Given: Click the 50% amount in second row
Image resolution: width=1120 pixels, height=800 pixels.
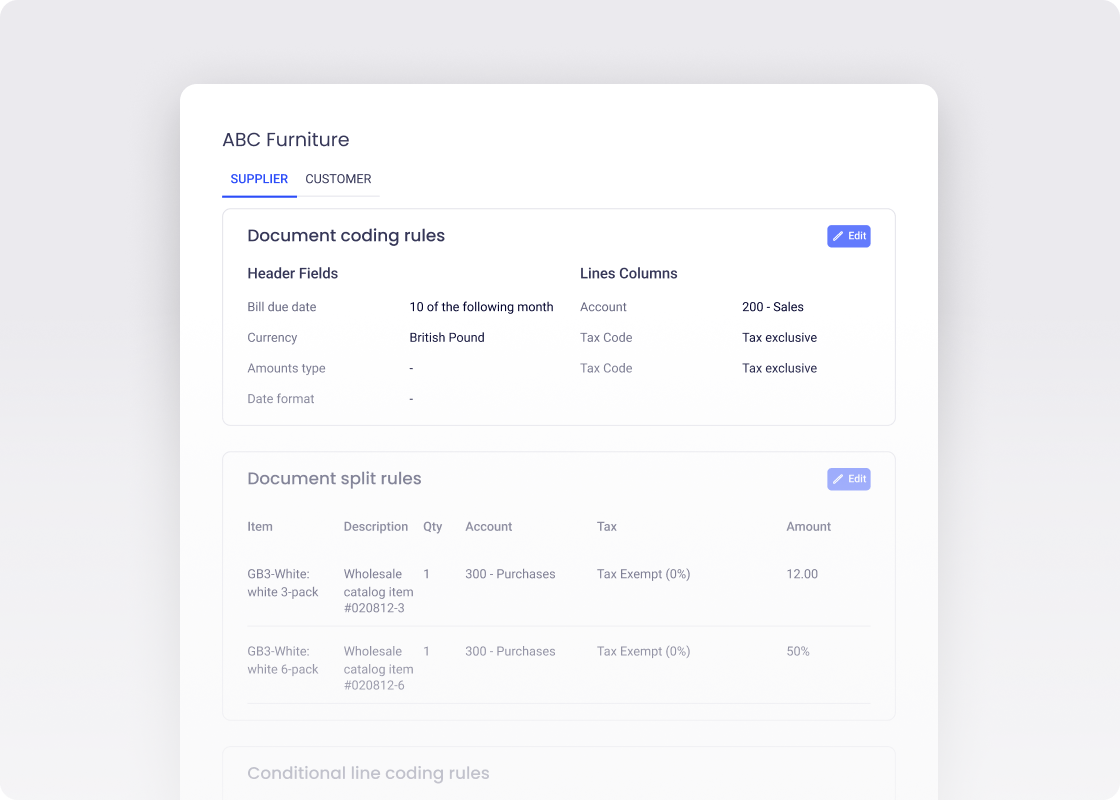Looking at the screenshot, I should (798, 651).
